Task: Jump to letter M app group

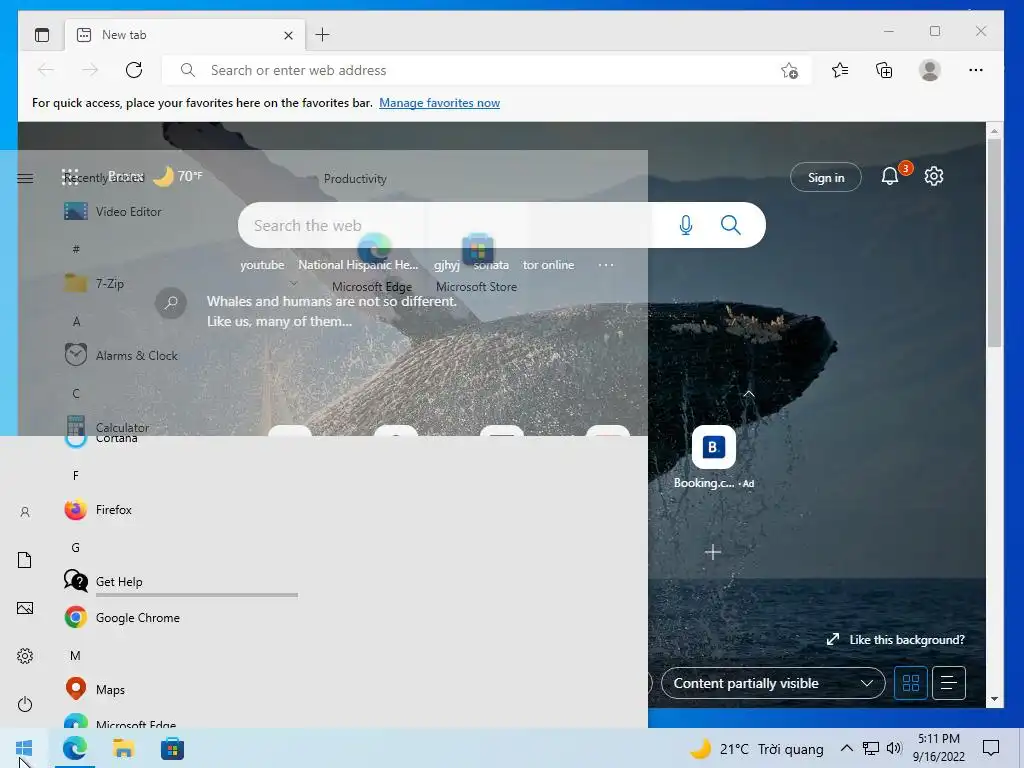Action: [x=76, y=655]
